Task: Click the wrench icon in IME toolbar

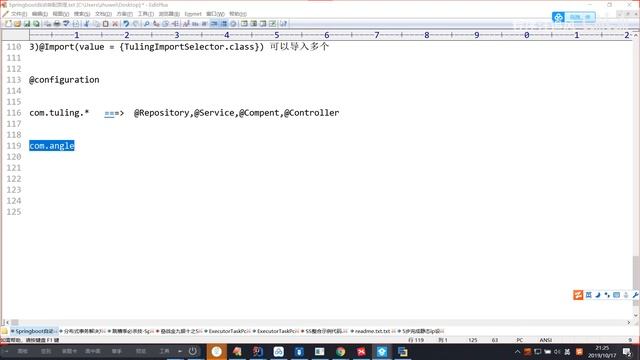Action: (x=635, y=295)
